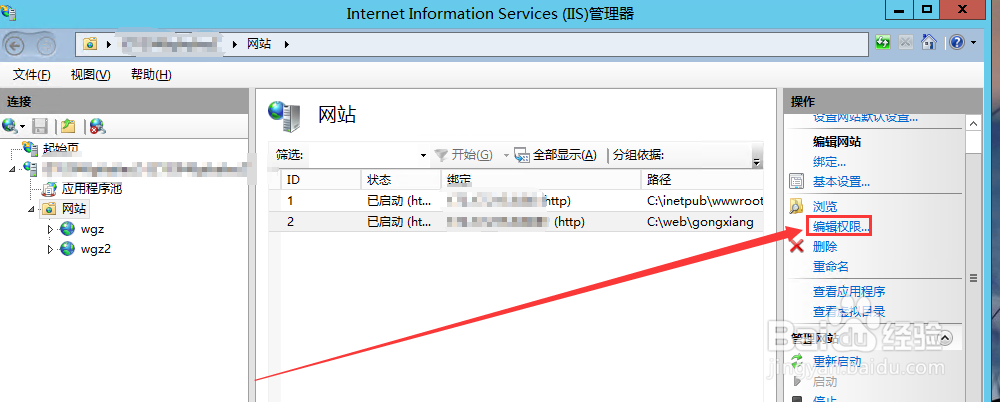
Task: Click 浏览 link in actions pane
Action: click(x=825, y=207)
